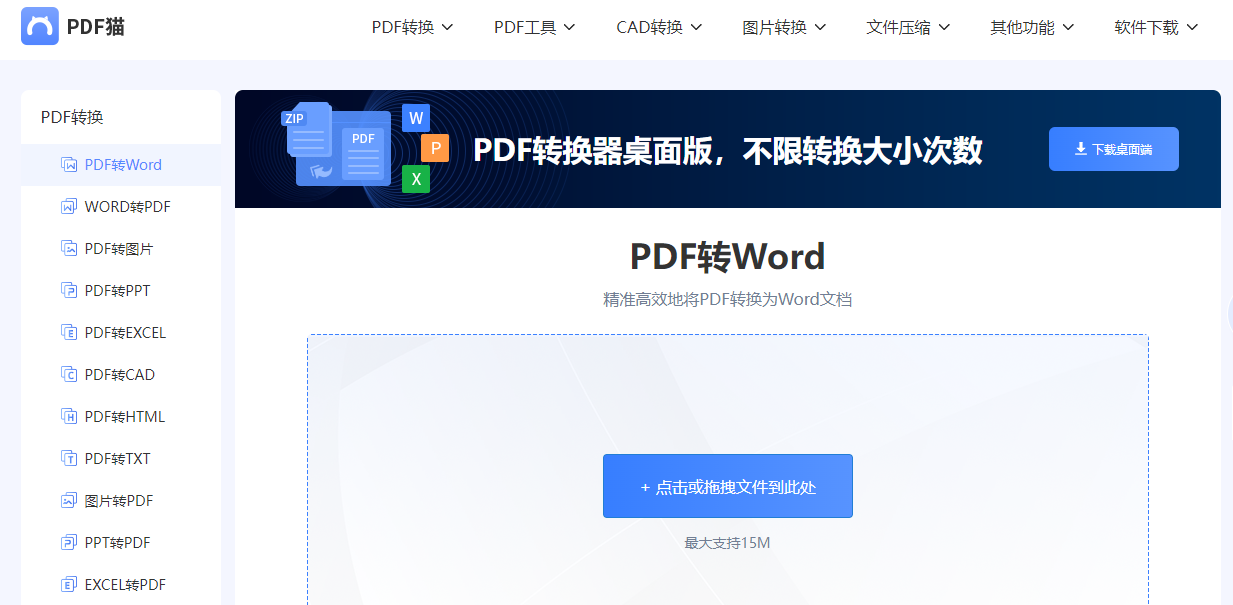Click the ZIP file icon in banner
This screenshot has height=605, width=1233.
click(x=307, y=130)
